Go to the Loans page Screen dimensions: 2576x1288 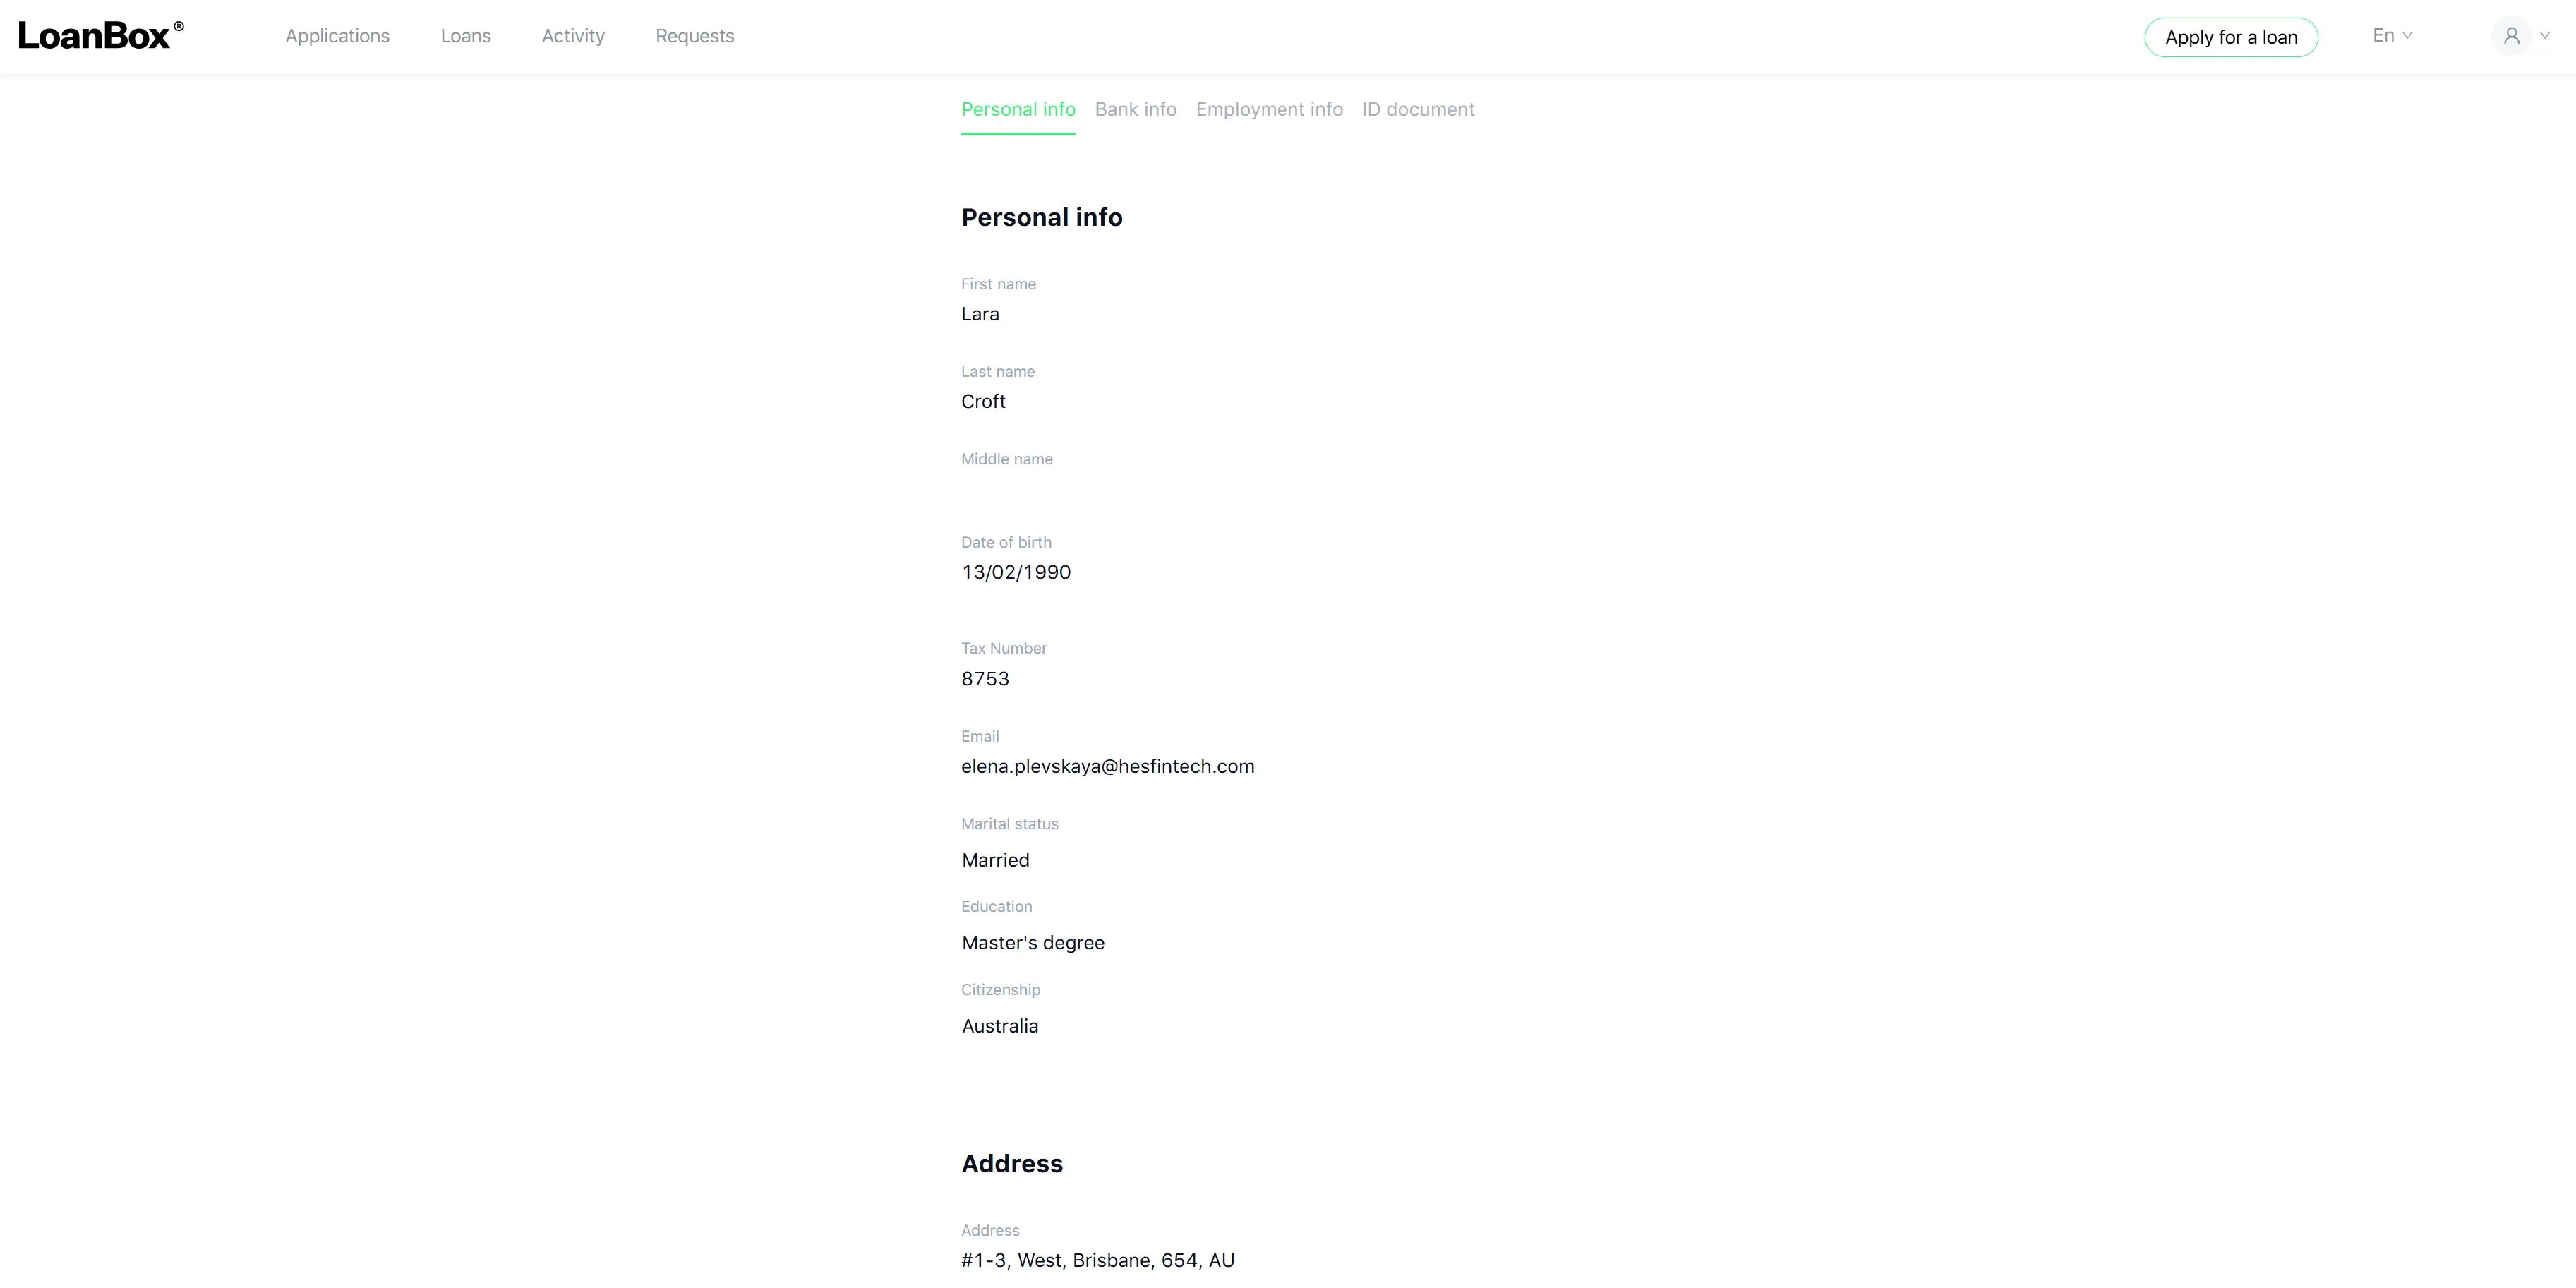tap(465, 36)
